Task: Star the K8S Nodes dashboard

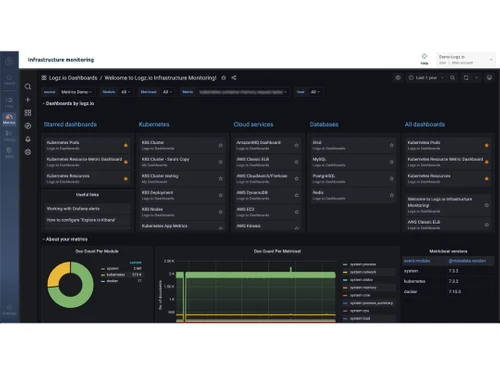Action: [x=221, y=212]
